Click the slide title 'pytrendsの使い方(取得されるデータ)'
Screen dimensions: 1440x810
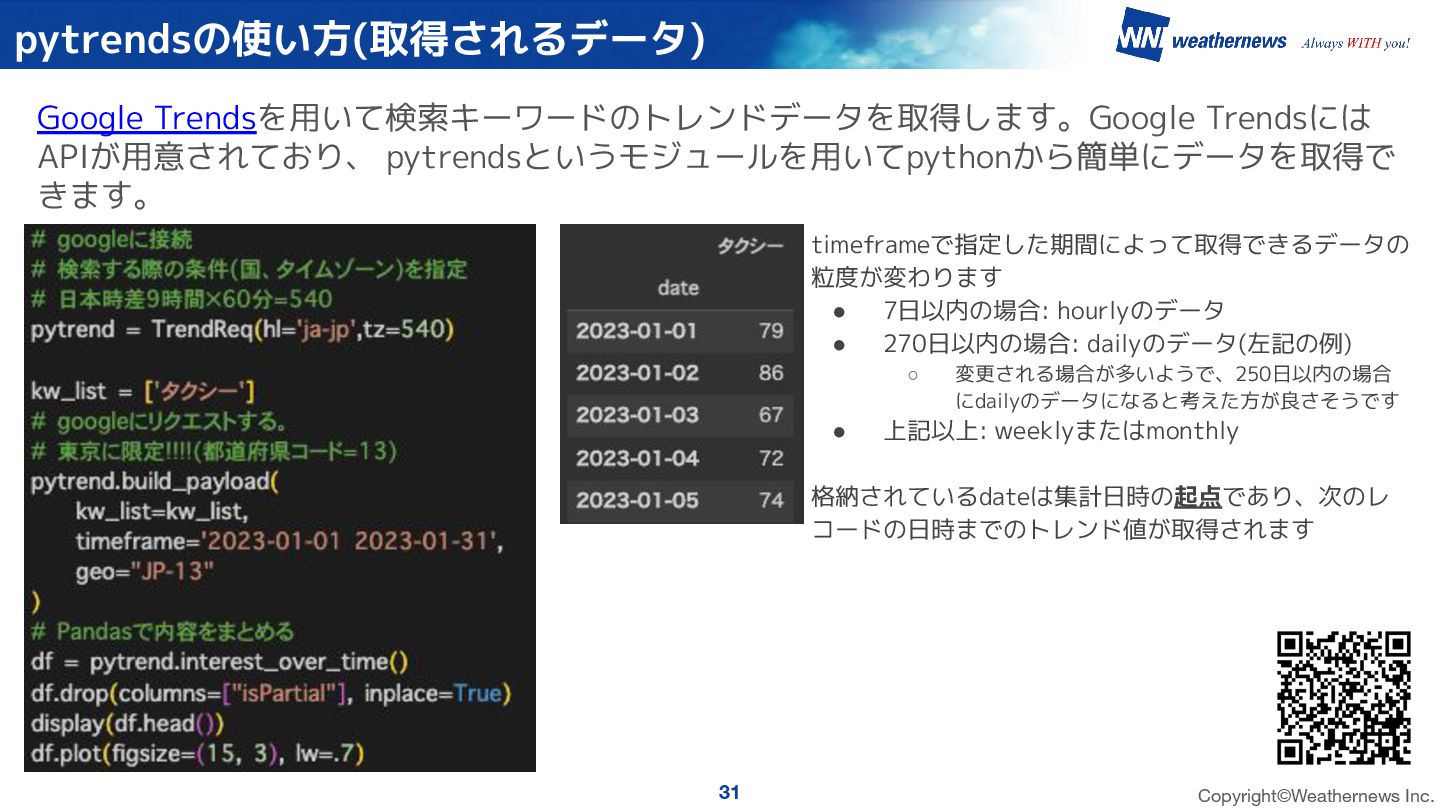(360, 39)
